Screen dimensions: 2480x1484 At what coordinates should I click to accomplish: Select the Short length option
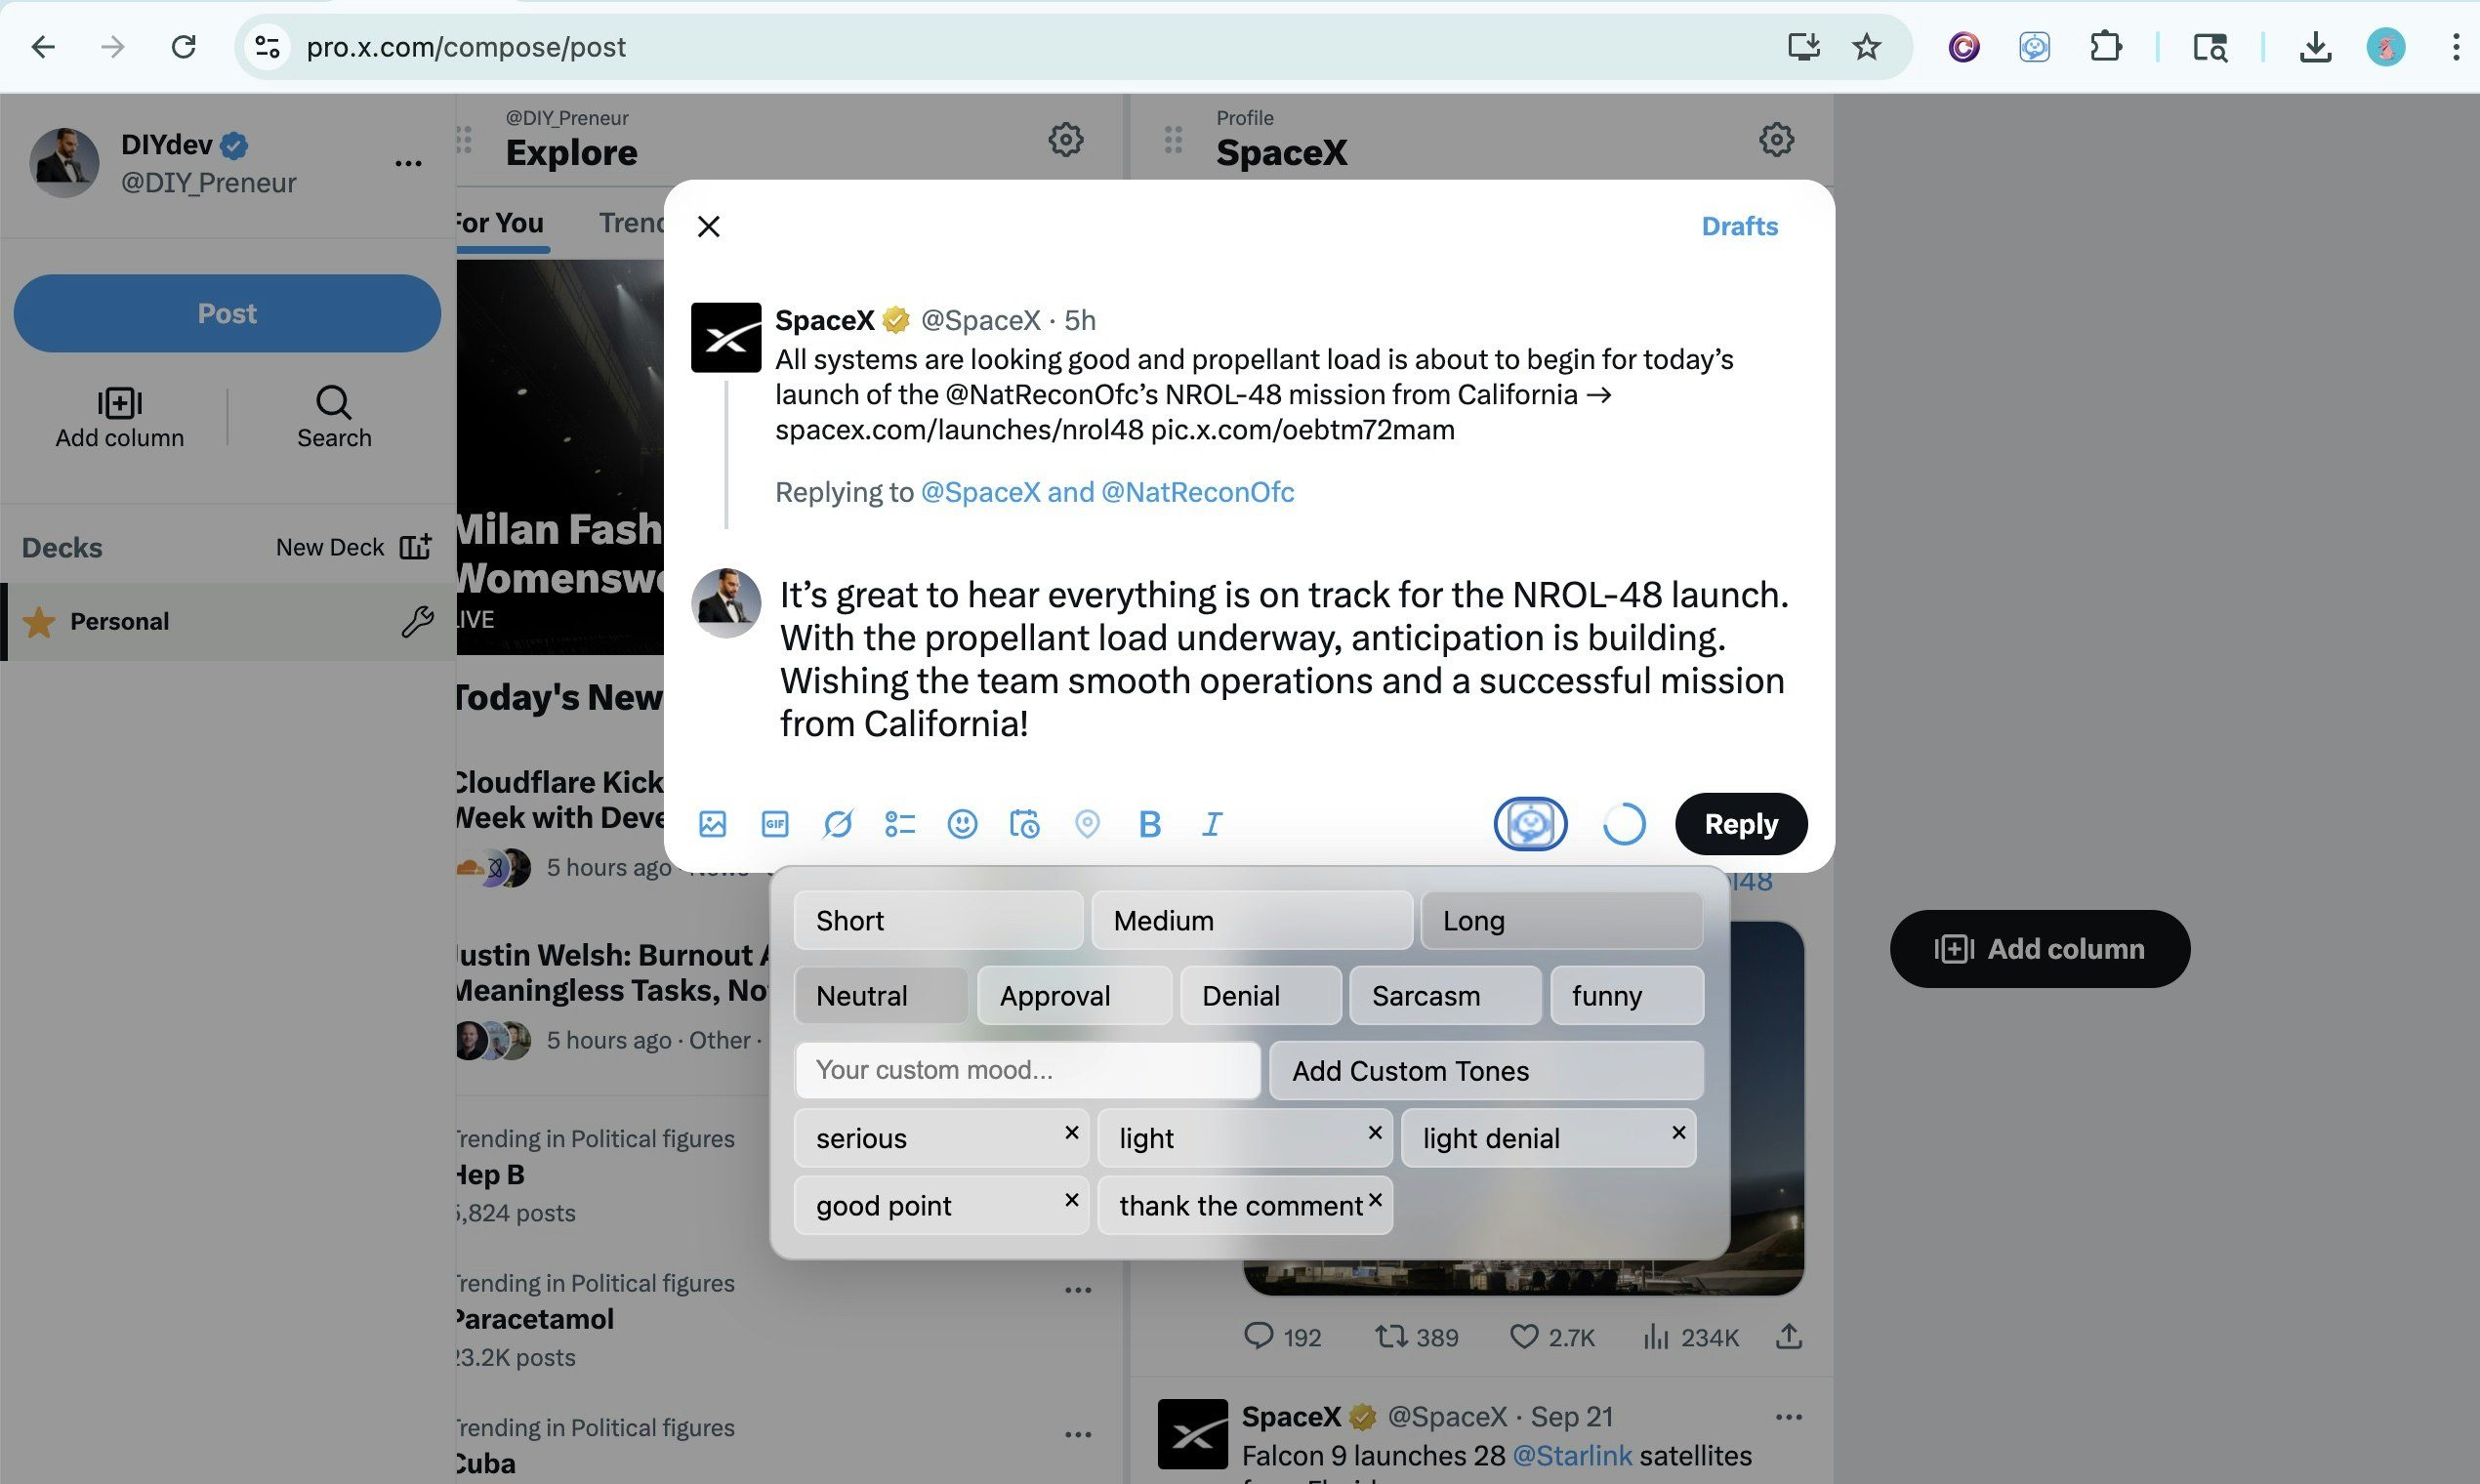pos(938,920)
